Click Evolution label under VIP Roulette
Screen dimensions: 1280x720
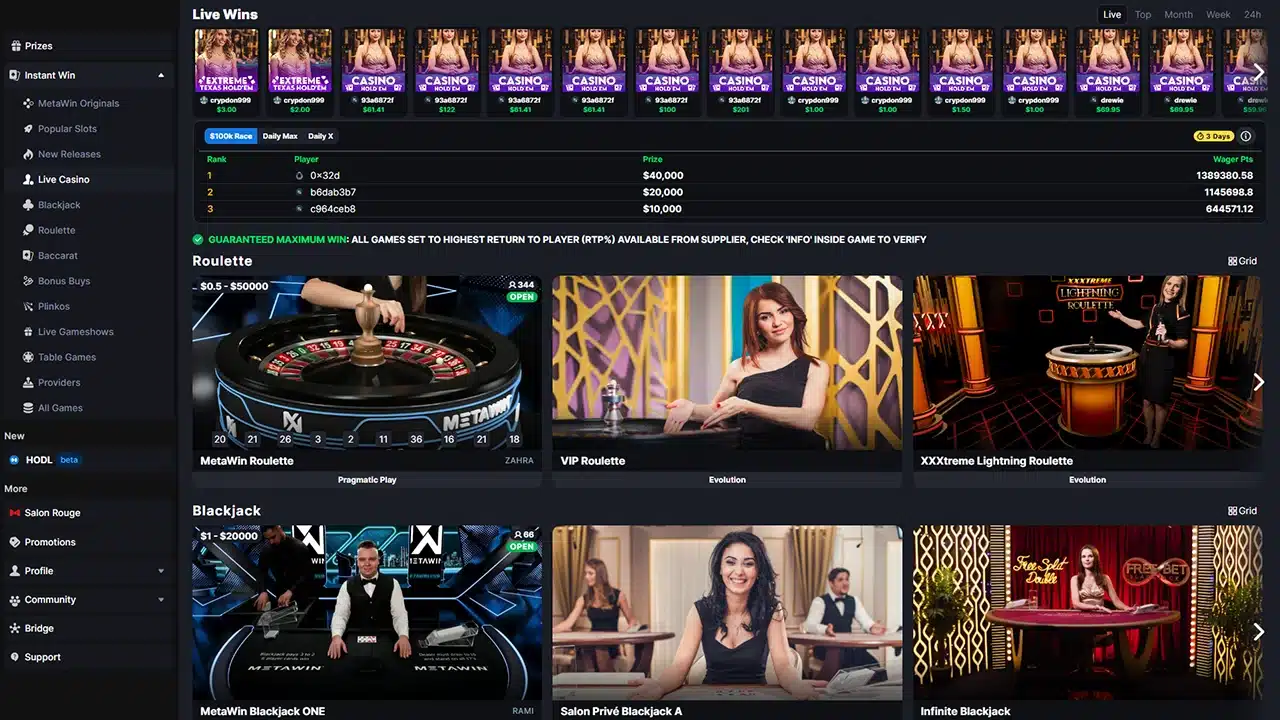click(727, 480)
